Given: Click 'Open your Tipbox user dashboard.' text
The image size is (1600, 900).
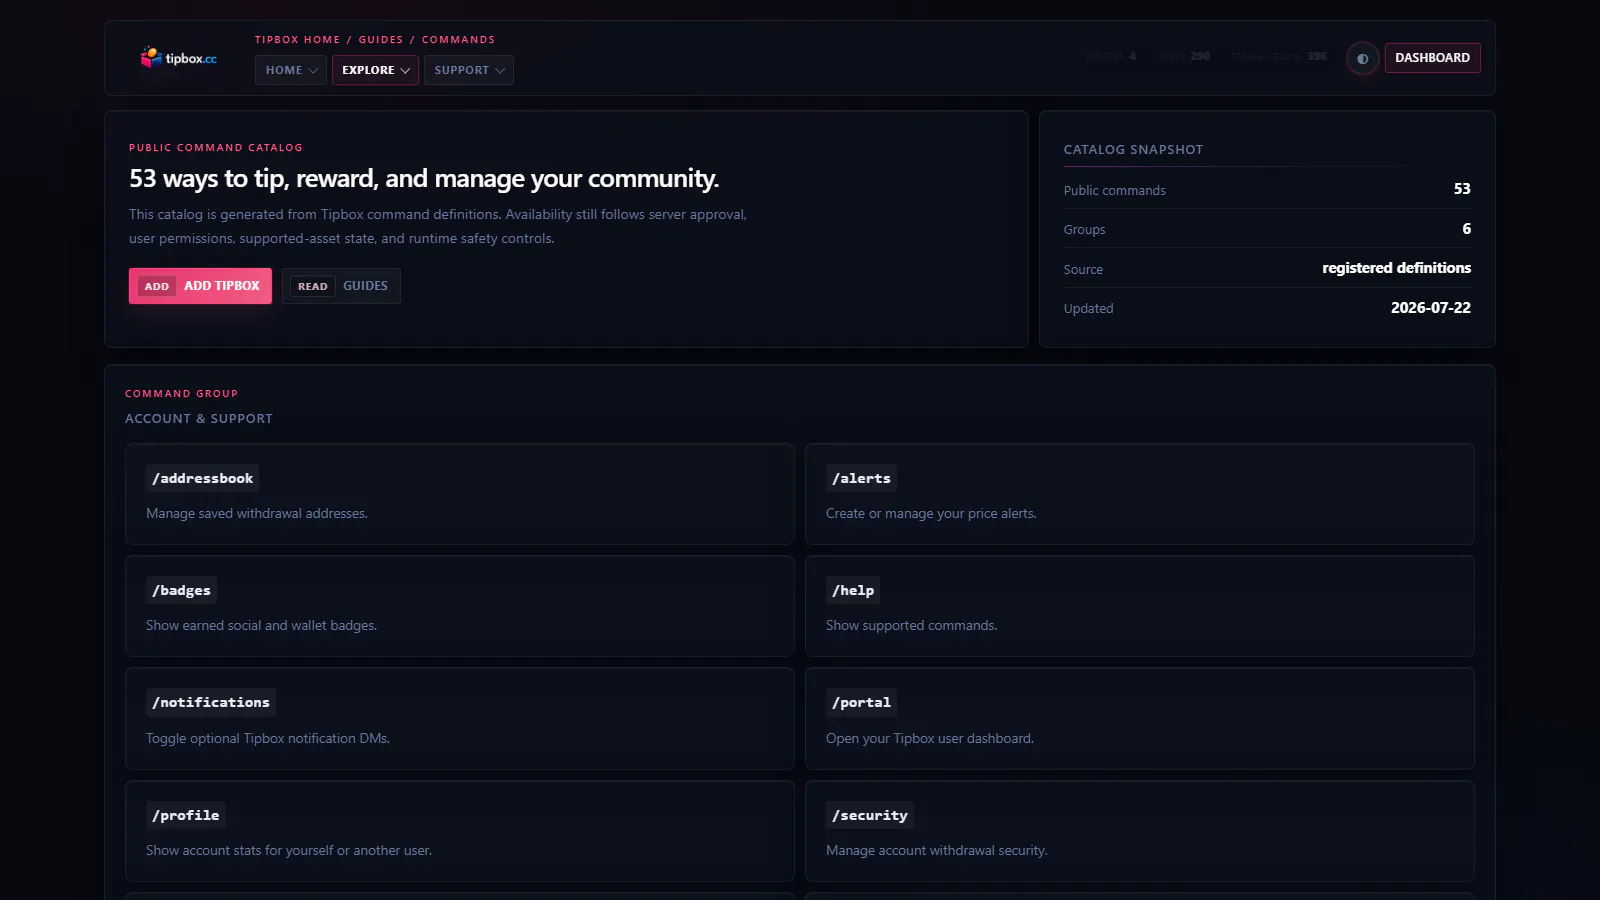Looking at the screenshot, I should 930,738.
